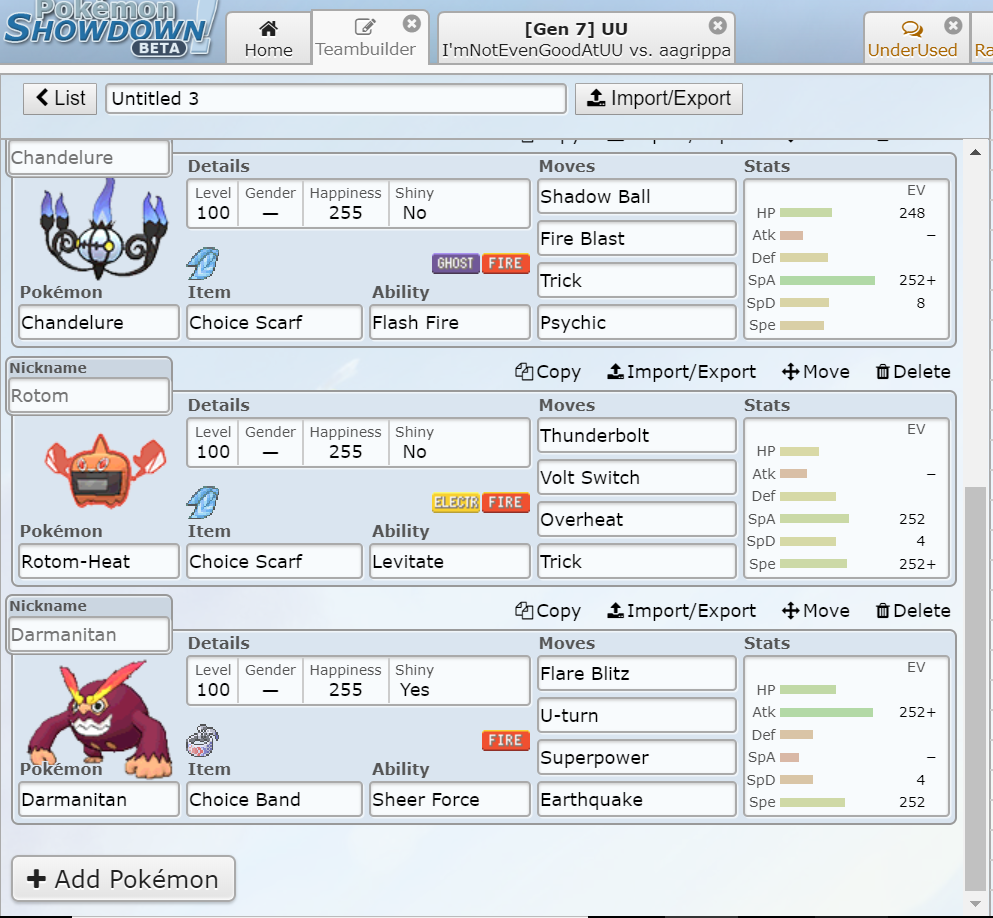Copy the Rotom-Heat set
The height and width of the screenshot is (918, 993).
tap(548, 372)
